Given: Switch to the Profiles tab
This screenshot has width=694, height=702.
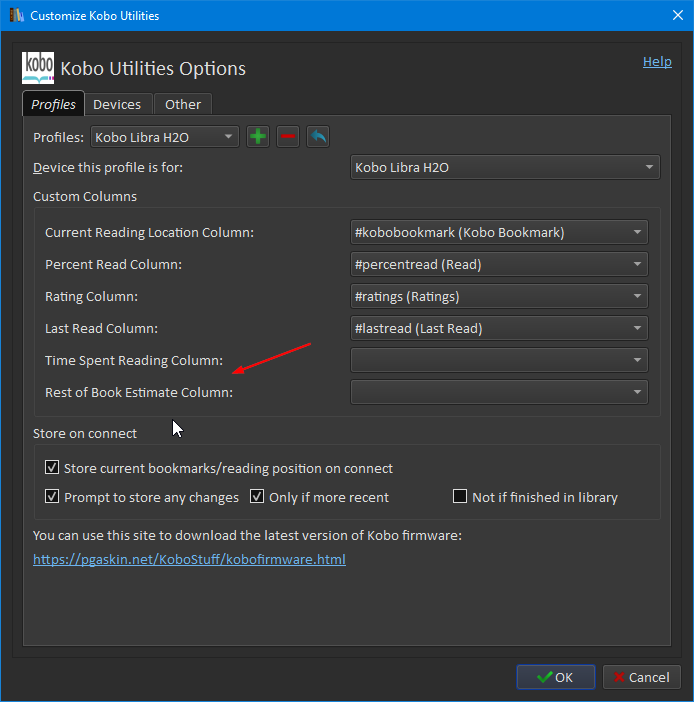Looking at the screenshot, I should pos(53,104).
